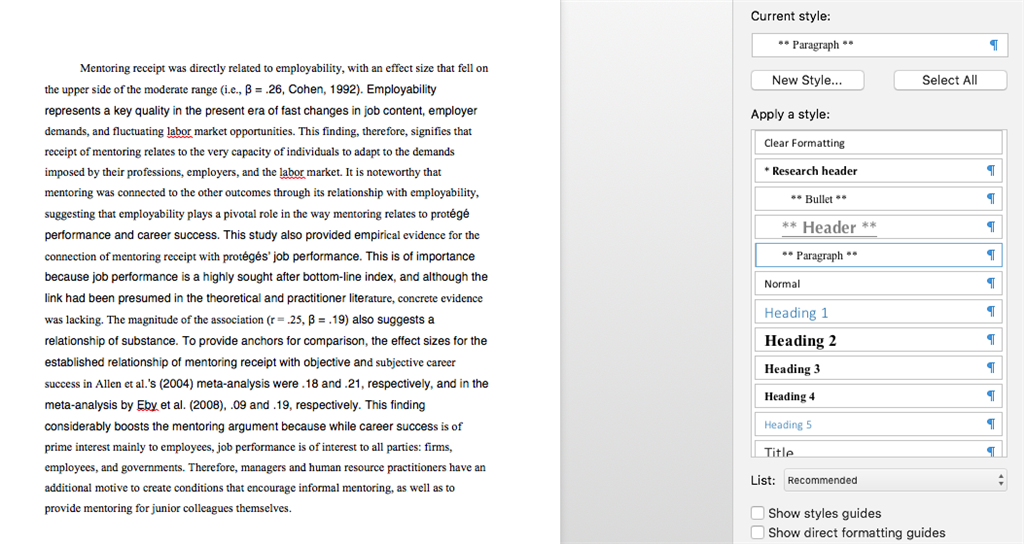This screenshot has width=1024, height=544.
Task: Apply the ** Bullet ** style
Action: pyautogui.click(x=878, y=199)
